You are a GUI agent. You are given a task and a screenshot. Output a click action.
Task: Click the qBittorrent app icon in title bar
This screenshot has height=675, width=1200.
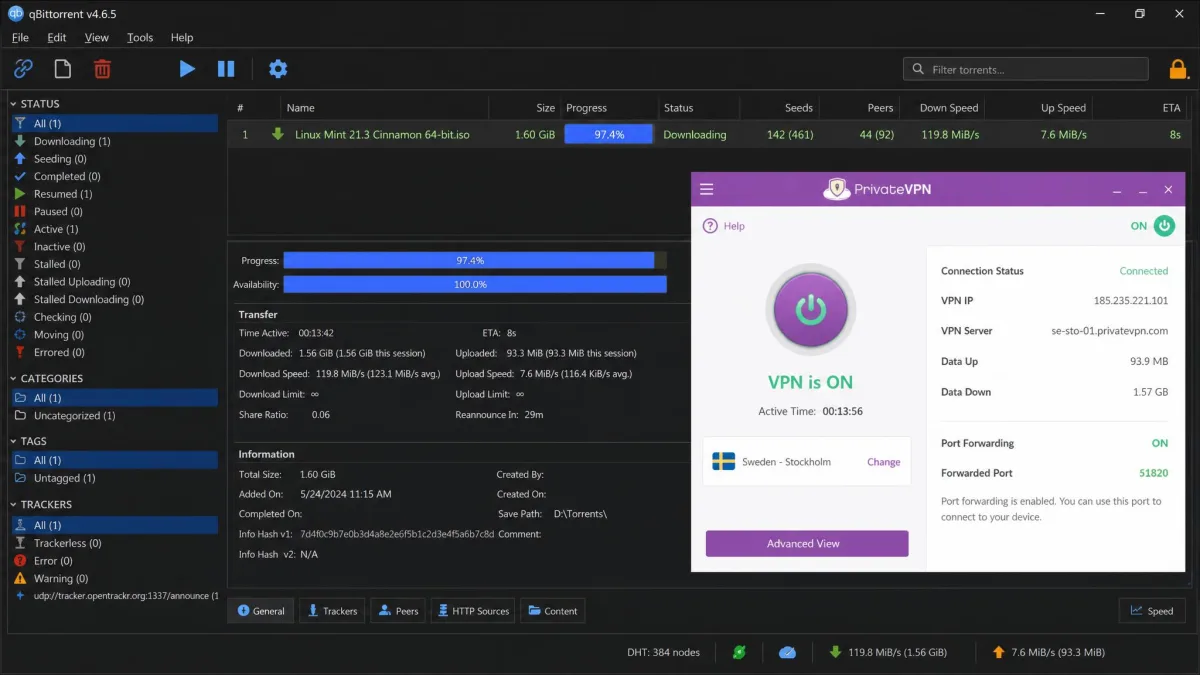point(16,13)
